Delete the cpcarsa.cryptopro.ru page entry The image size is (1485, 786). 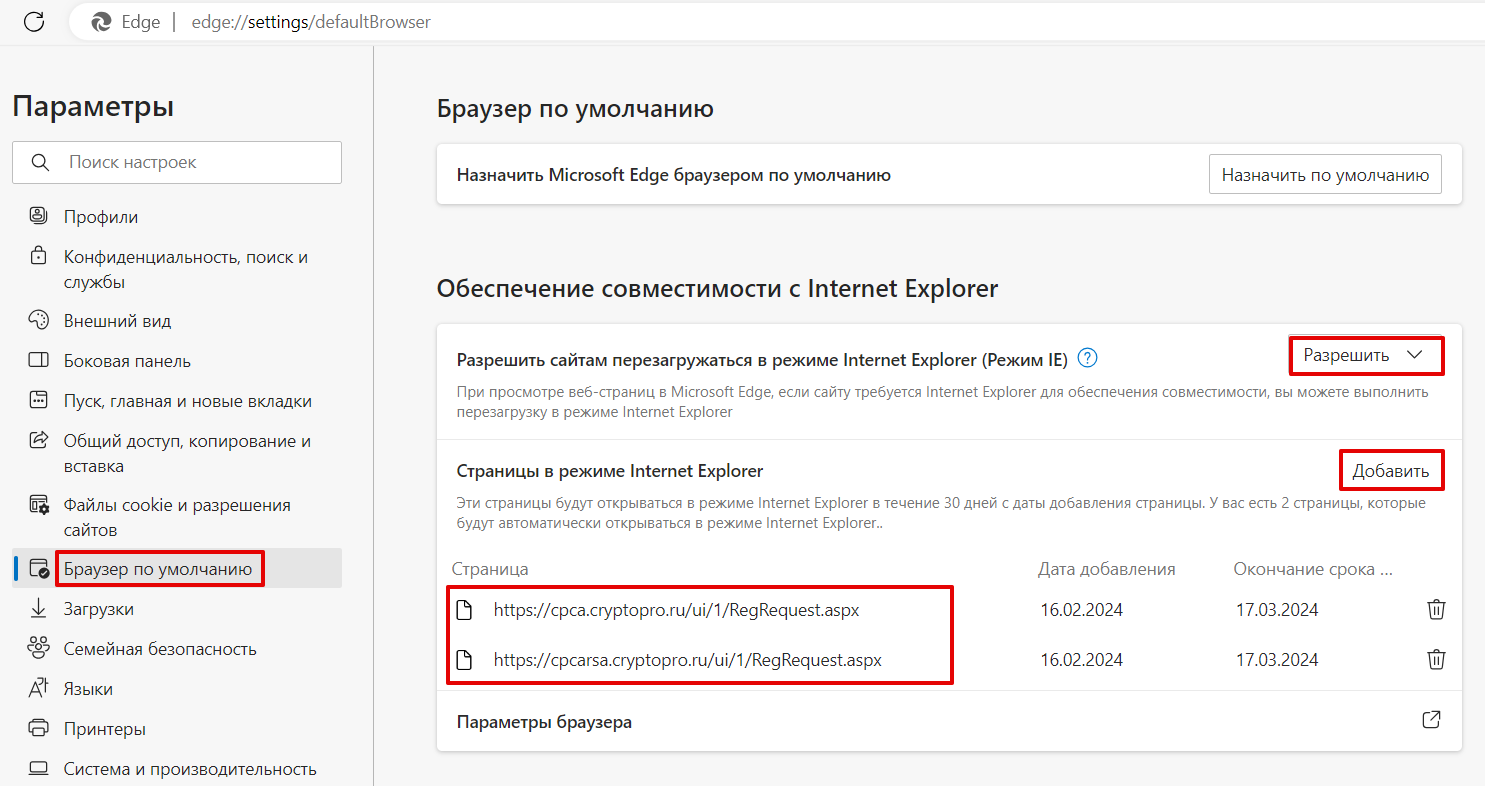[x=1436, y=660]
